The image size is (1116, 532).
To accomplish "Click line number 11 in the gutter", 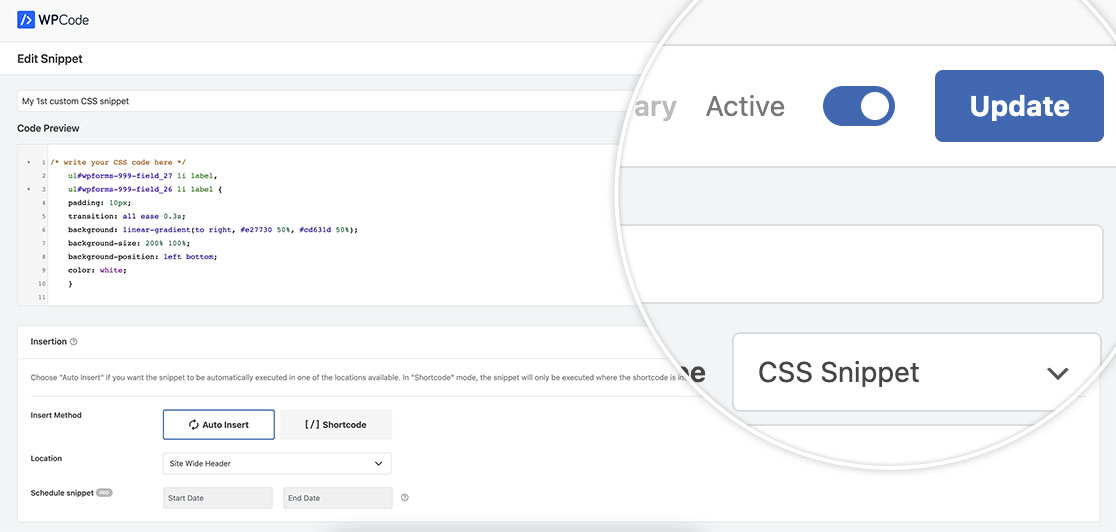I will click(x=42, y=297).
